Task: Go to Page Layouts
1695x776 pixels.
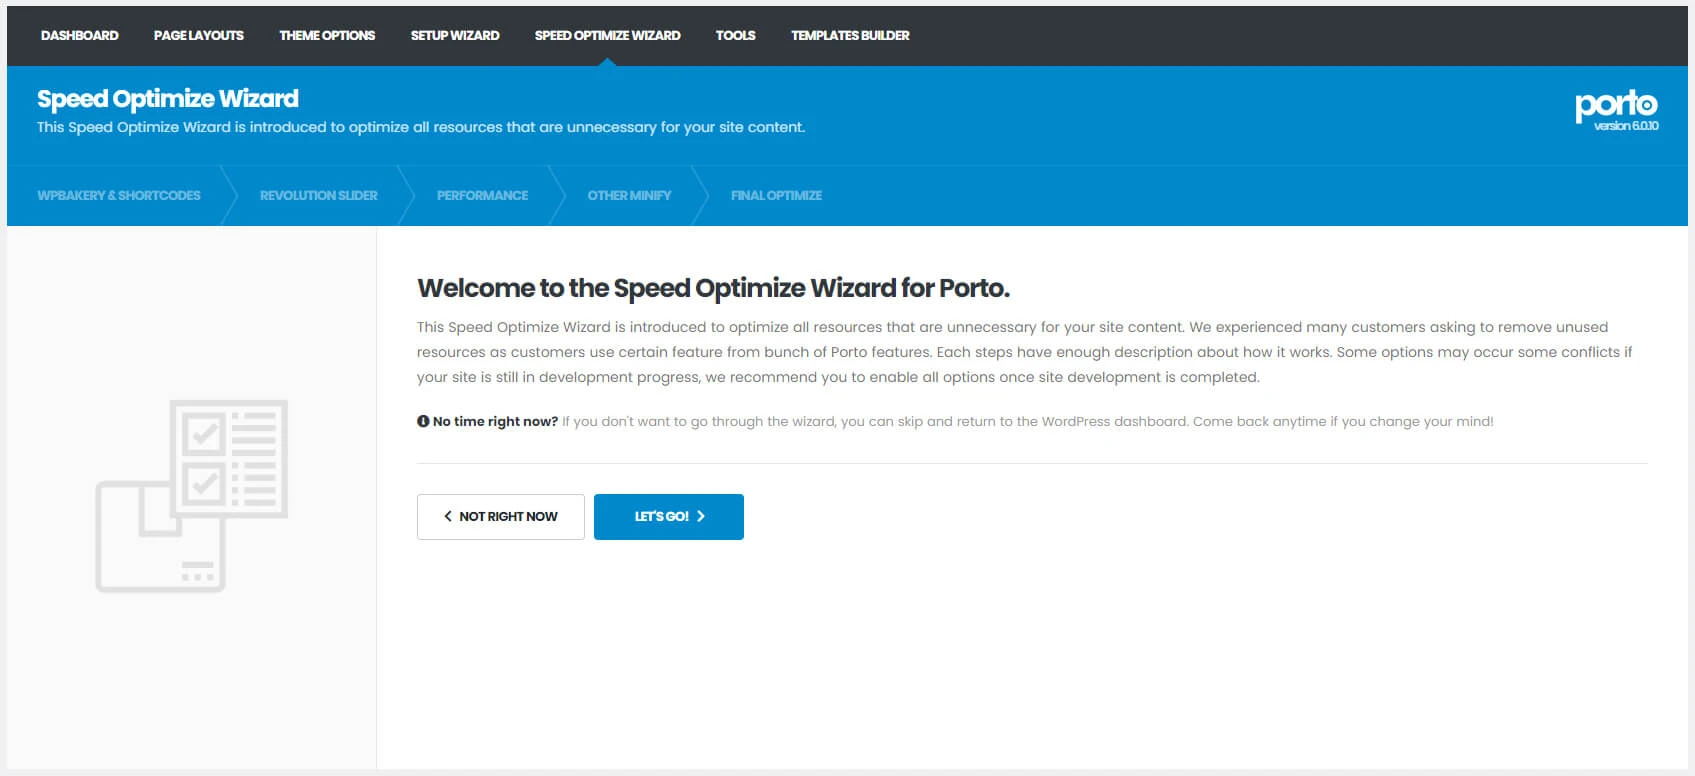Action: tap(198, 35)
